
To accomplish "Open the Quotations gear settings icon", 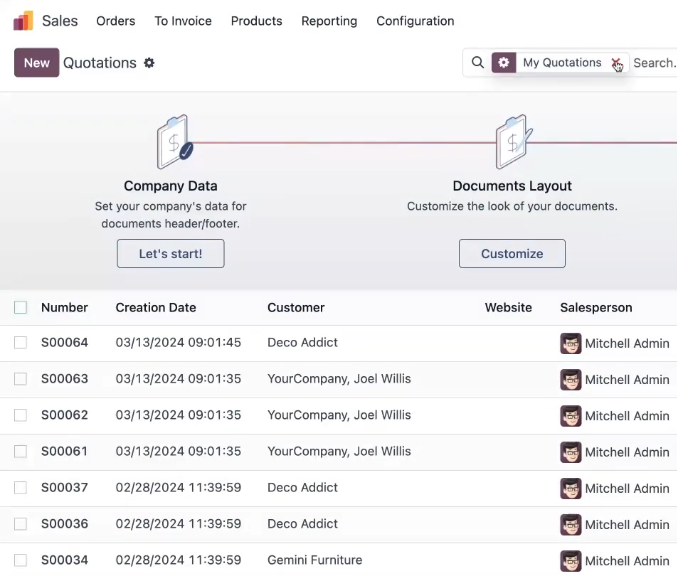I will [x=149, y=63].
